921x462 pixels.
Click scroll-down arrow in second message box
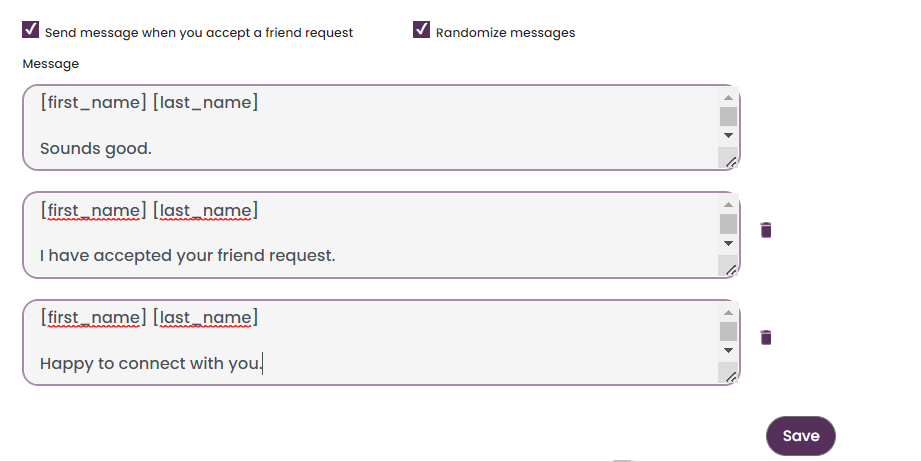pos(728,242)
